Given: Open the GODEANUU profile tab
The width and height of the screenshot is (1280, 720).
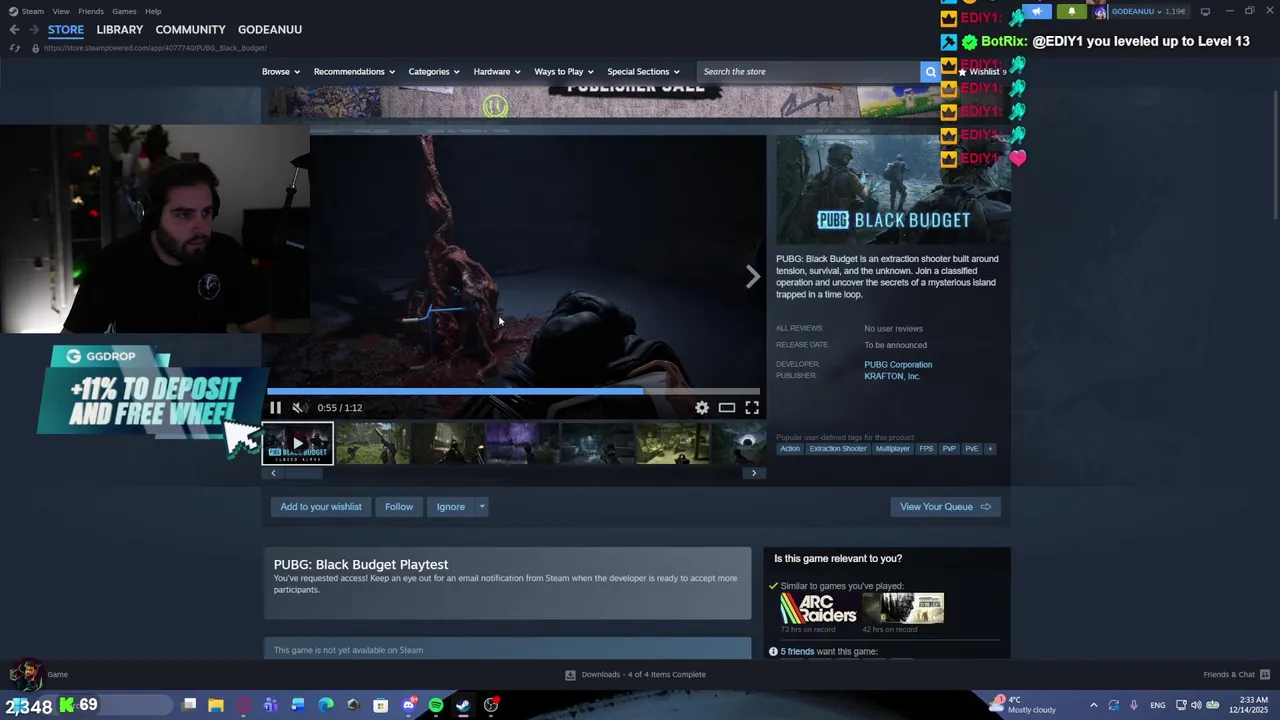Looking at the screenshot, I should [270, 29].
